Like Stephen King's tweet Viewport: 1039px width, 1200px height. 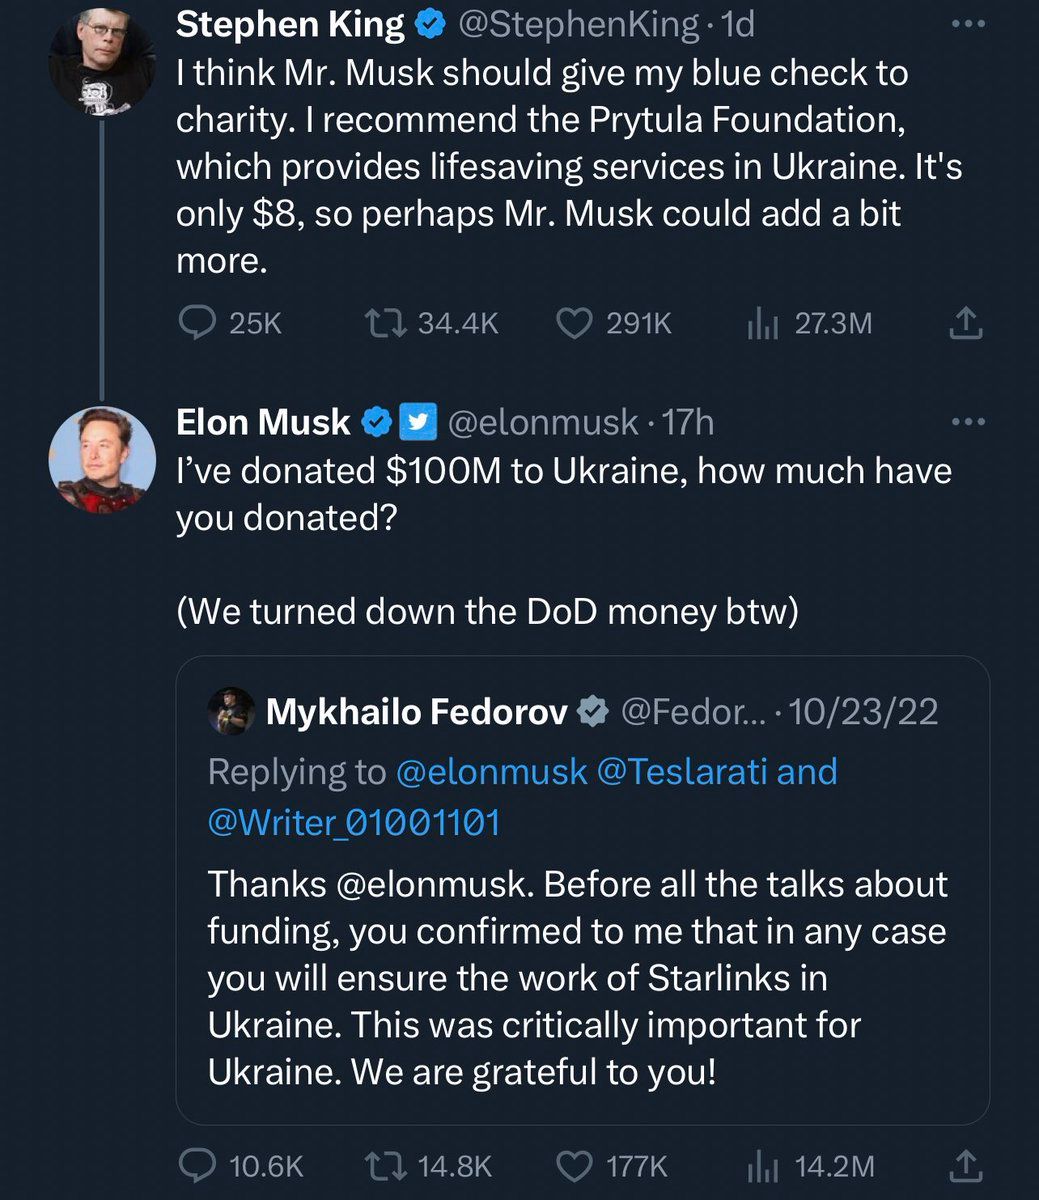573,323
